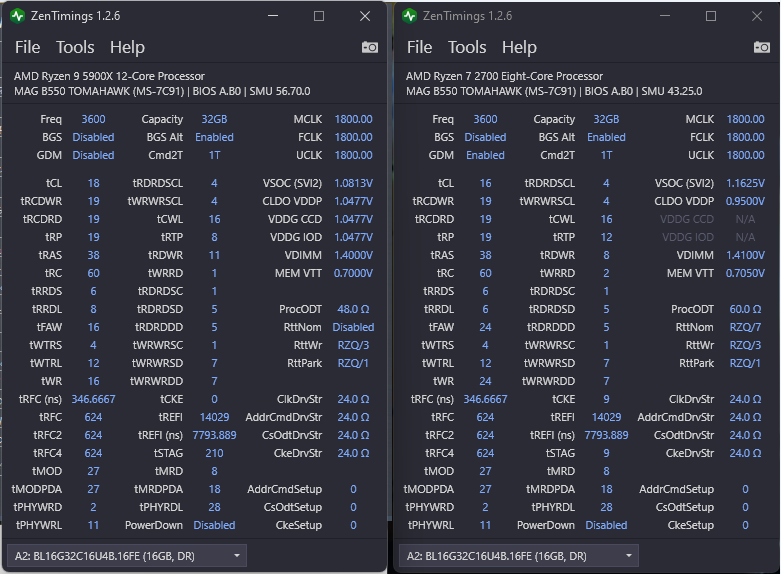Viewport: 781px width, 574px height.
Task: Click the camera screenshot icon in right window
Action: coord(762,47)
